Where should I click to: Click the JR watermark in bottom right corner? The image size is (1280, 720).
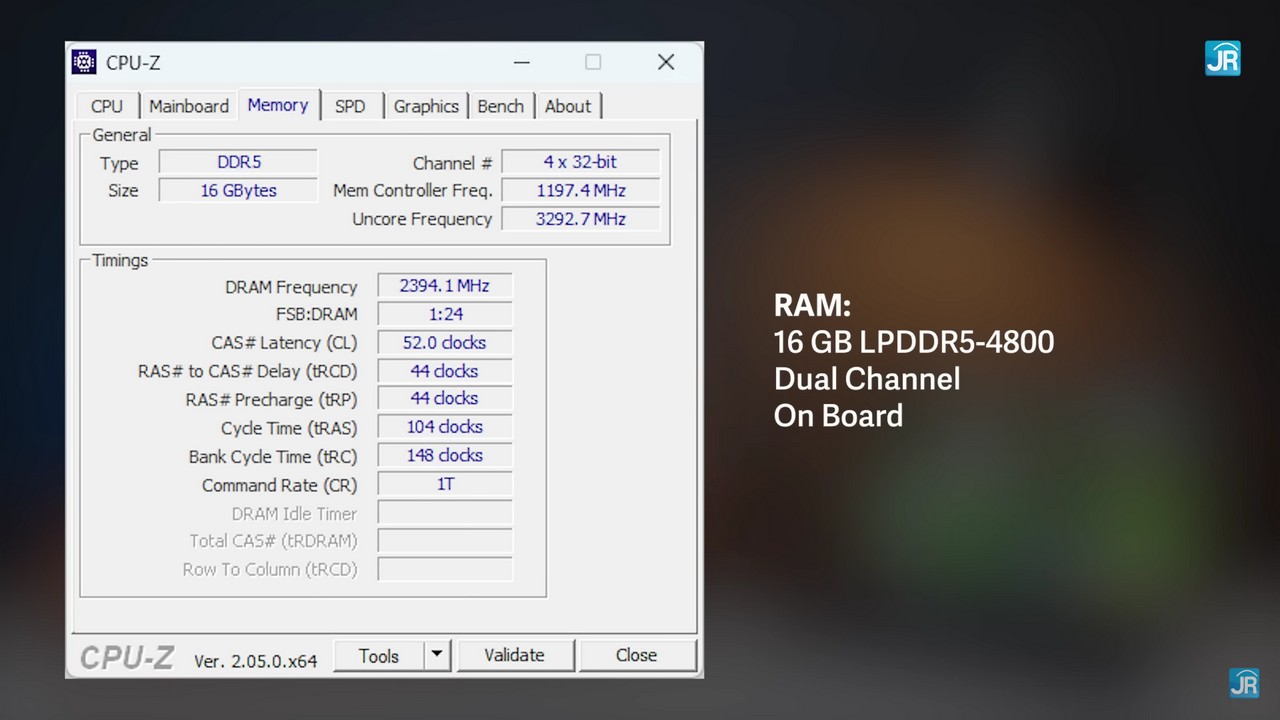[x=1244, y=683]
